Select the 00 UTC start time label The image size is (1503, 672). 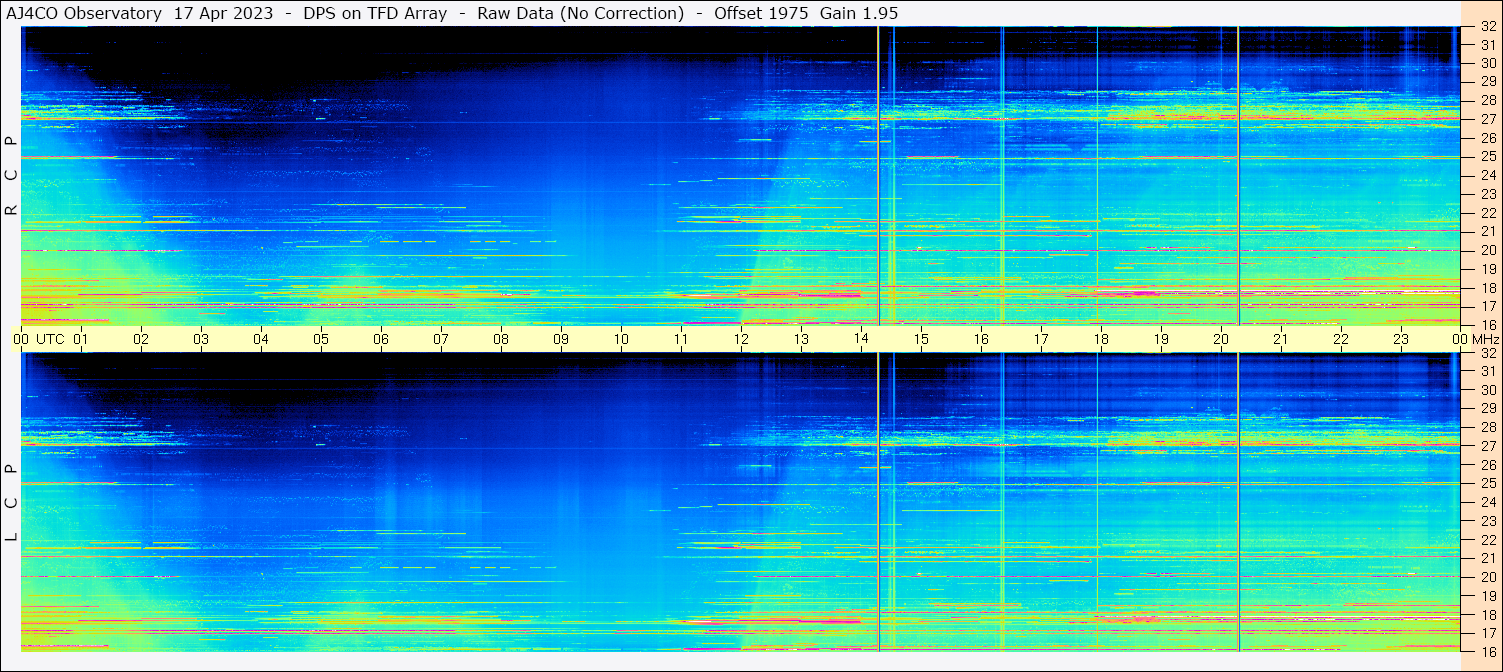coord(39,339)
